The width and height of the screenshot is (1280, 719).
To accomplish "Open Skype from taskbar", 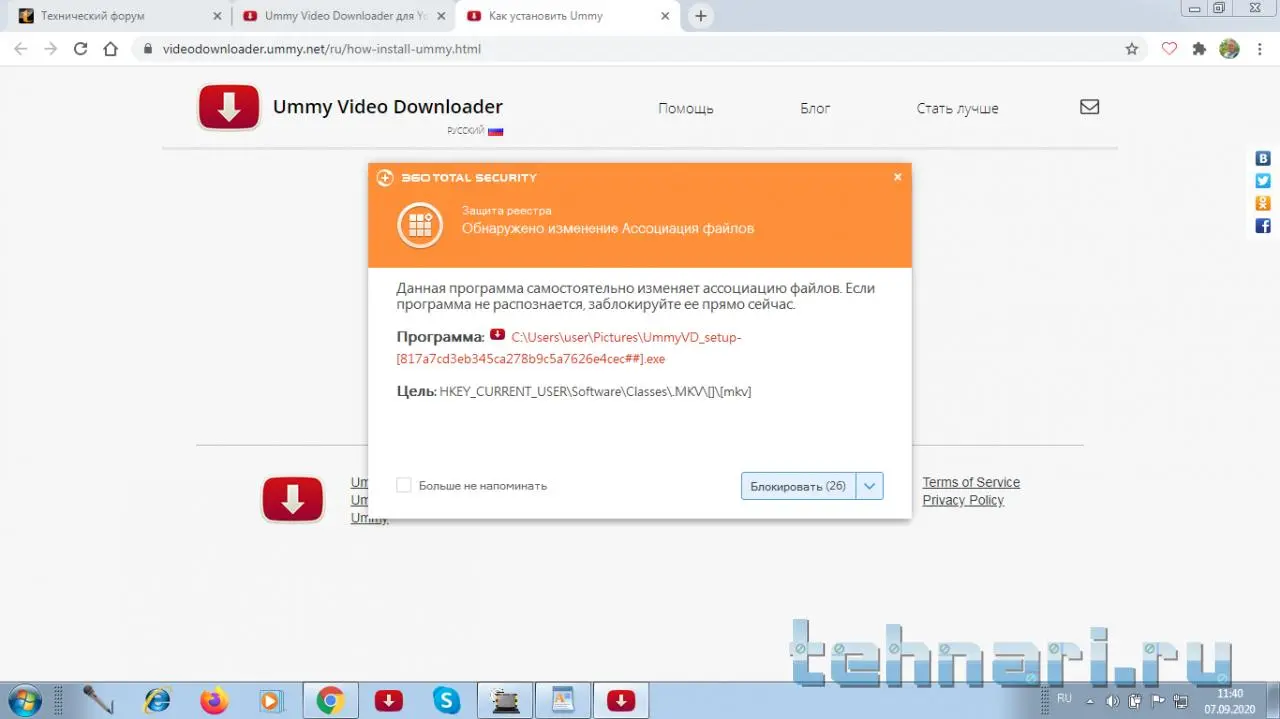I will tap(446, 700).
